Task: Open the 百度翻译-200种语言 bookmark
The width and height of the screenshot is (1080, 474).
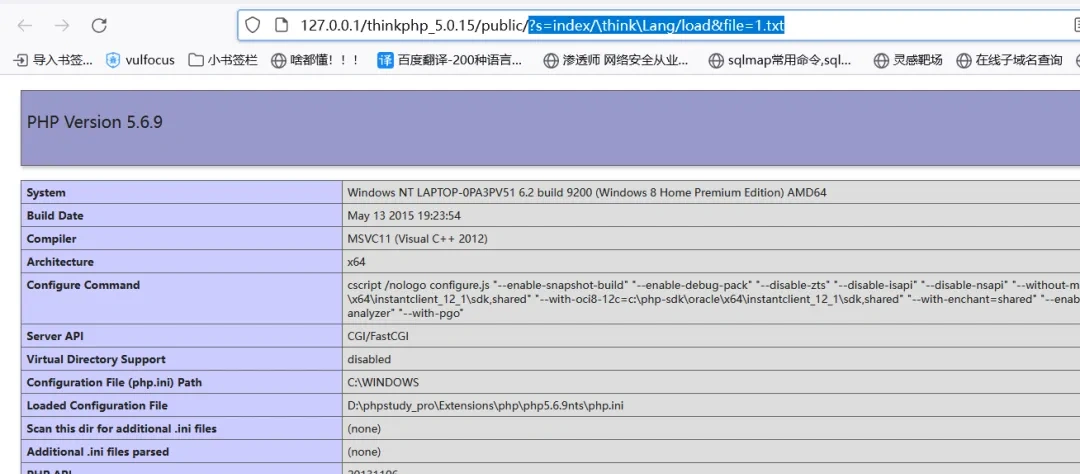Action: (x=450, y=61)
